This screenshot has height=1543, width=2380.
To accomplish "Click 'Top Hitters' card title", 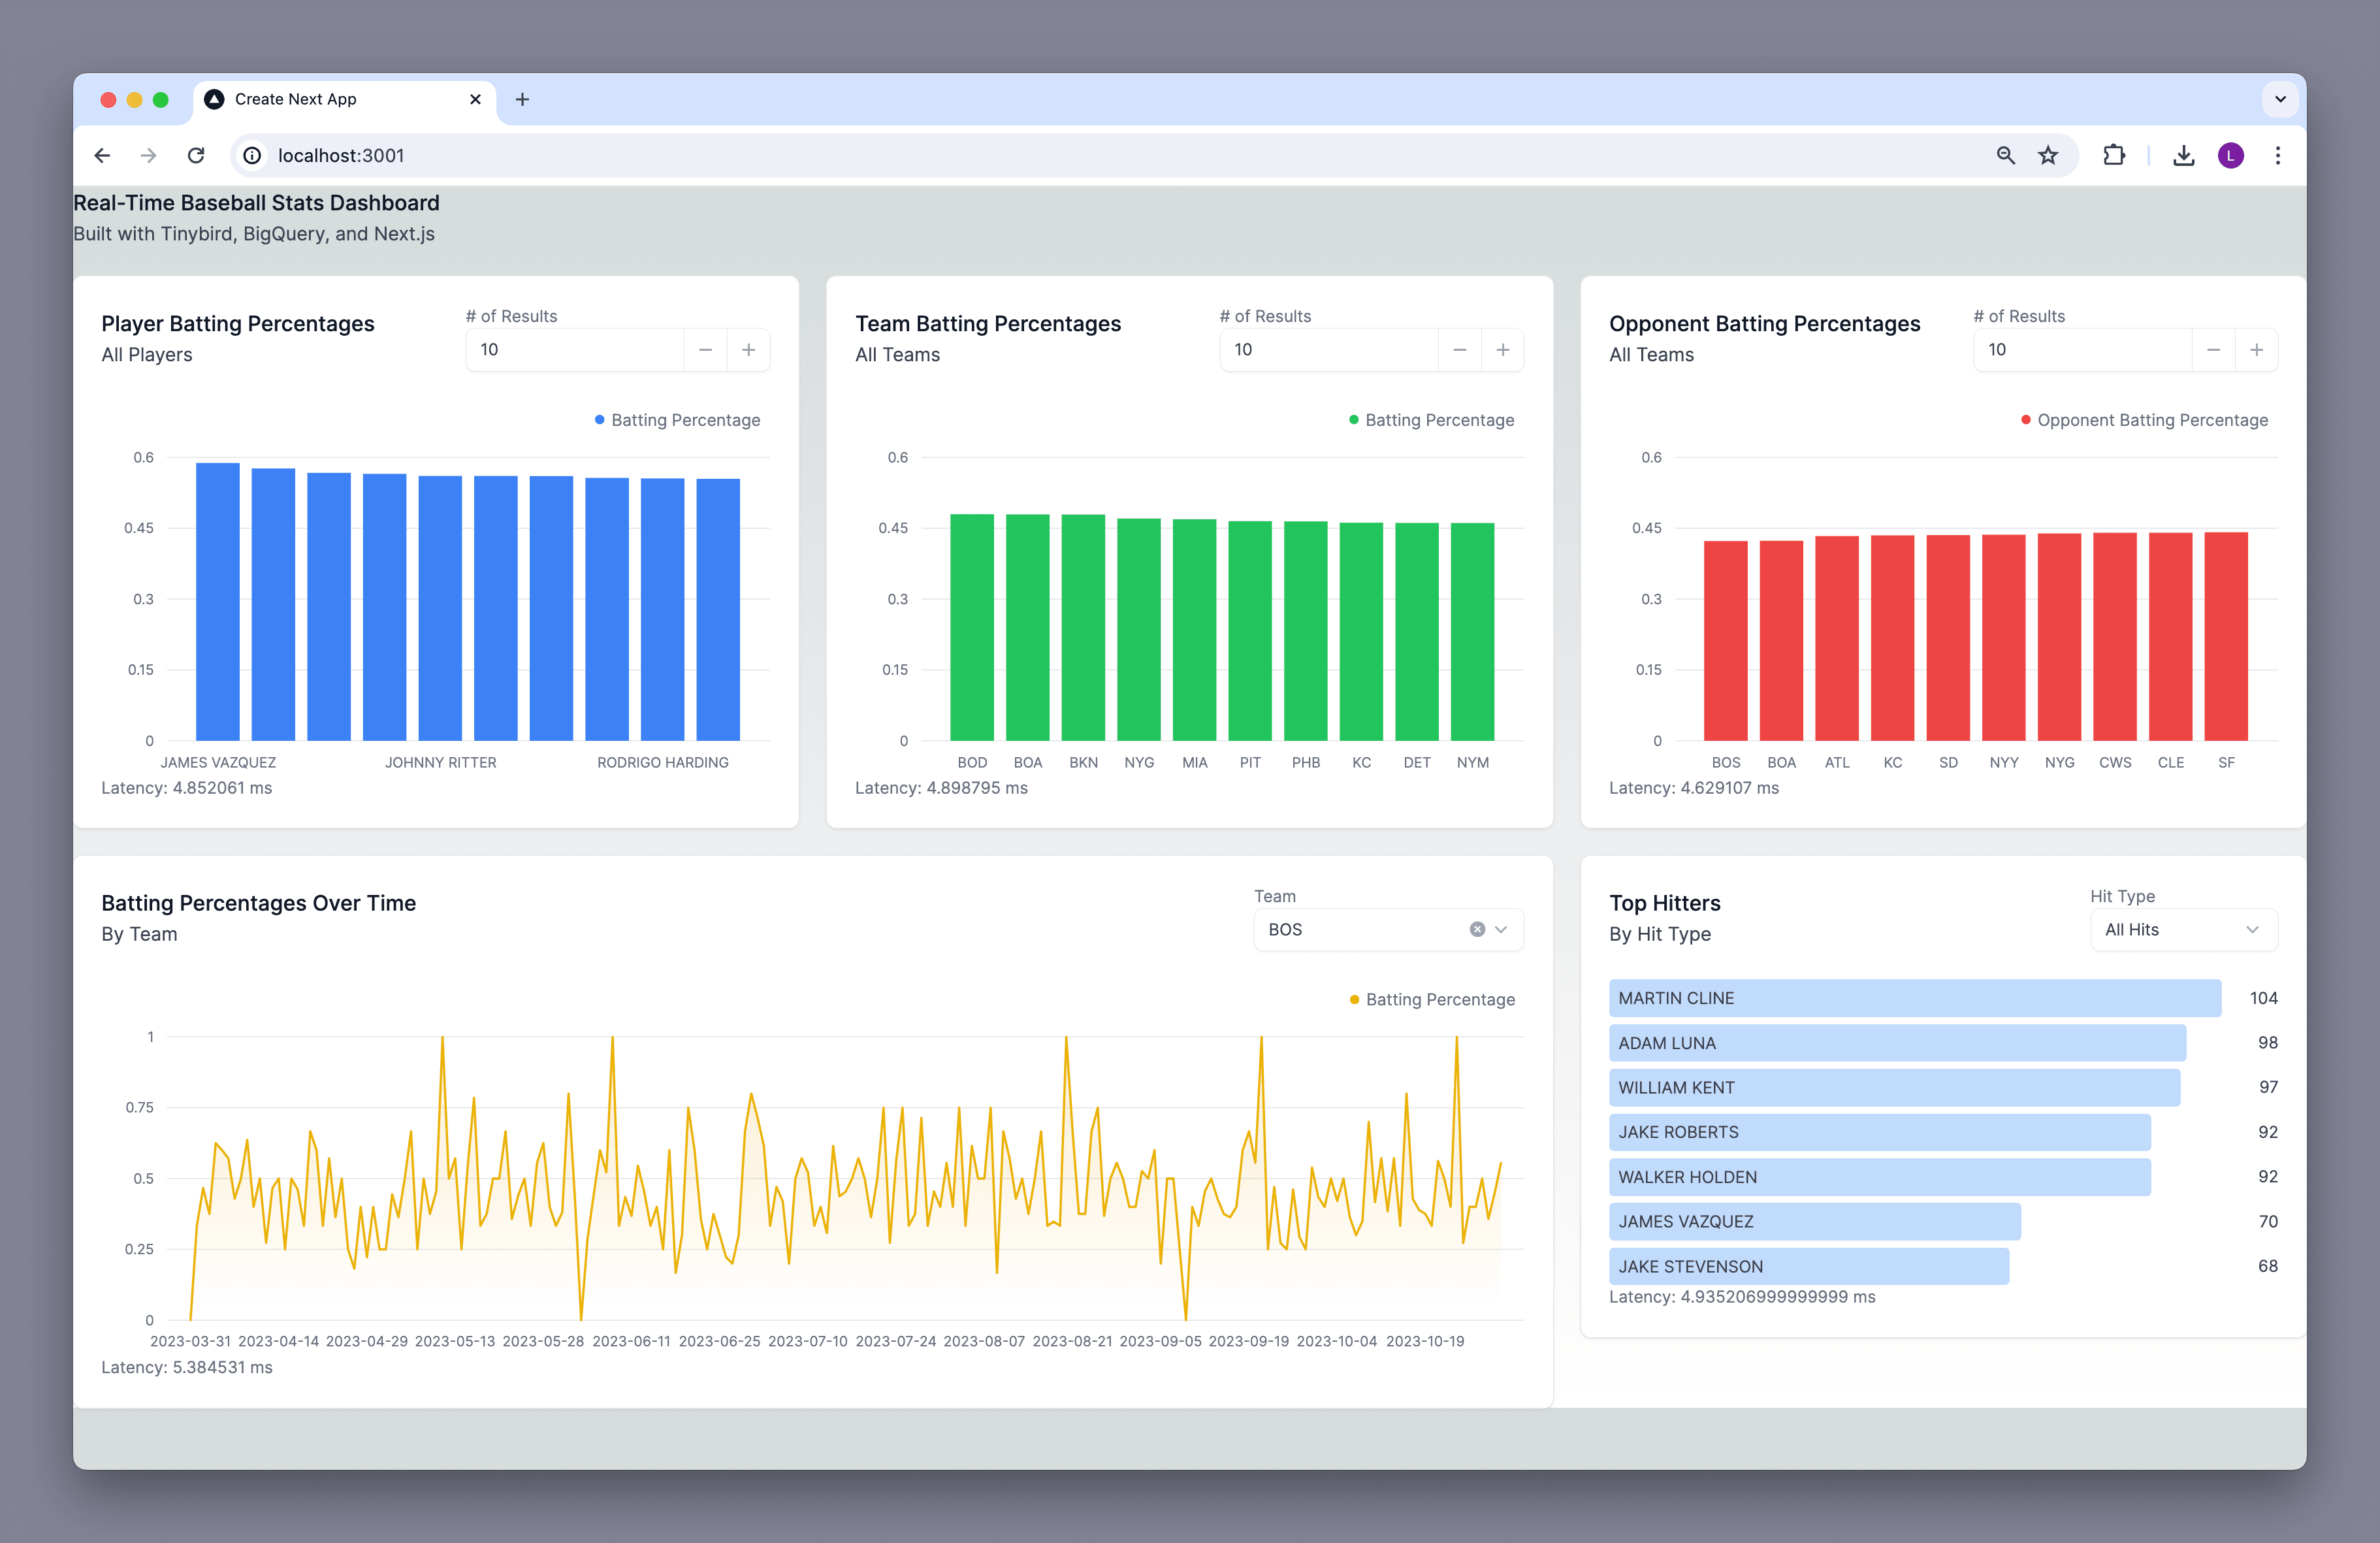I will (x=1665, y=903).
